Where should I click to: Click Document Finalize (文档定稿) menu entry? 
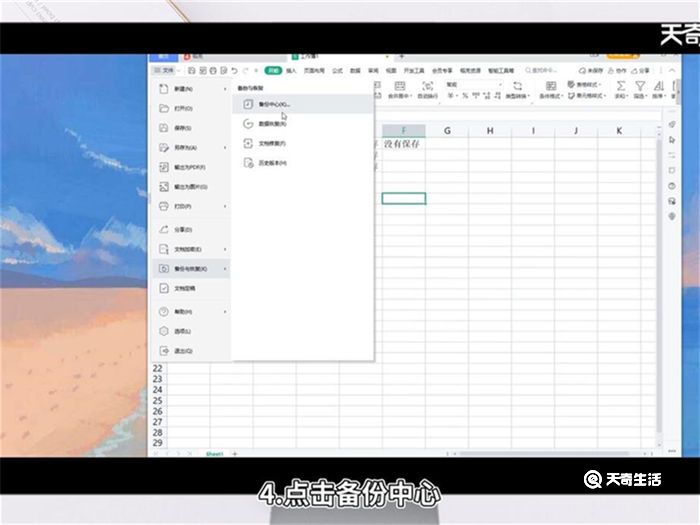tap(192, 288)
